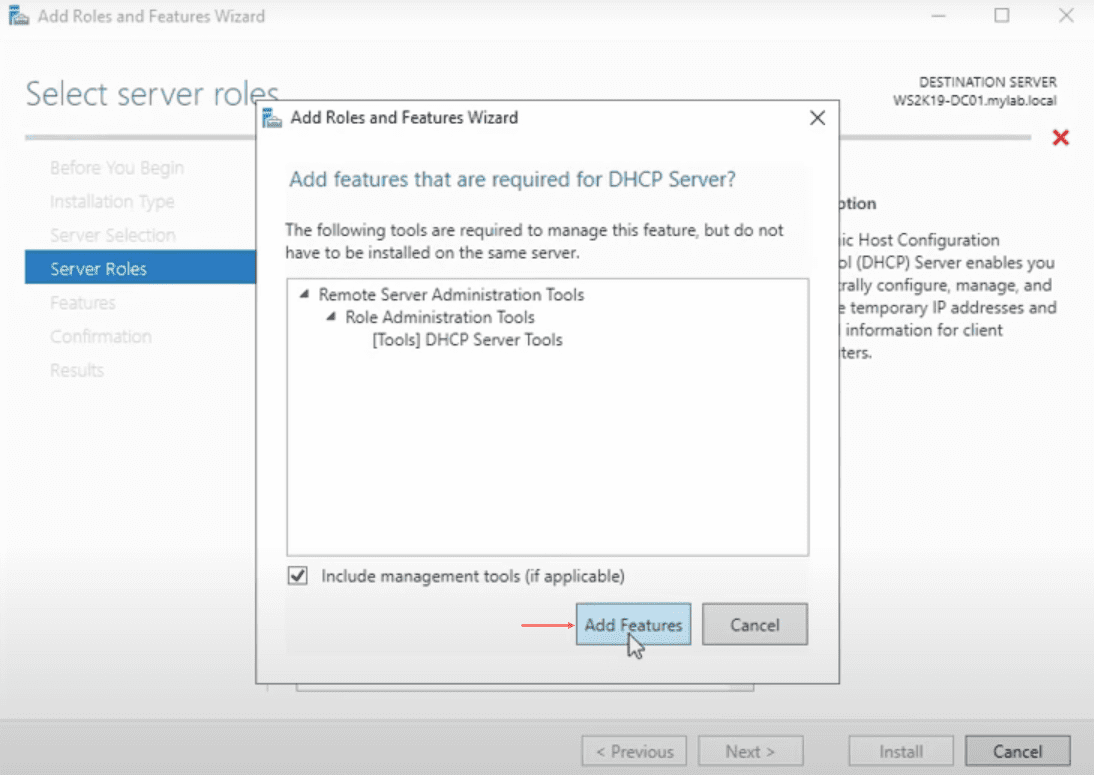Click the Install button
This screenshot has width=1094, height=775.
coord(899,751)
